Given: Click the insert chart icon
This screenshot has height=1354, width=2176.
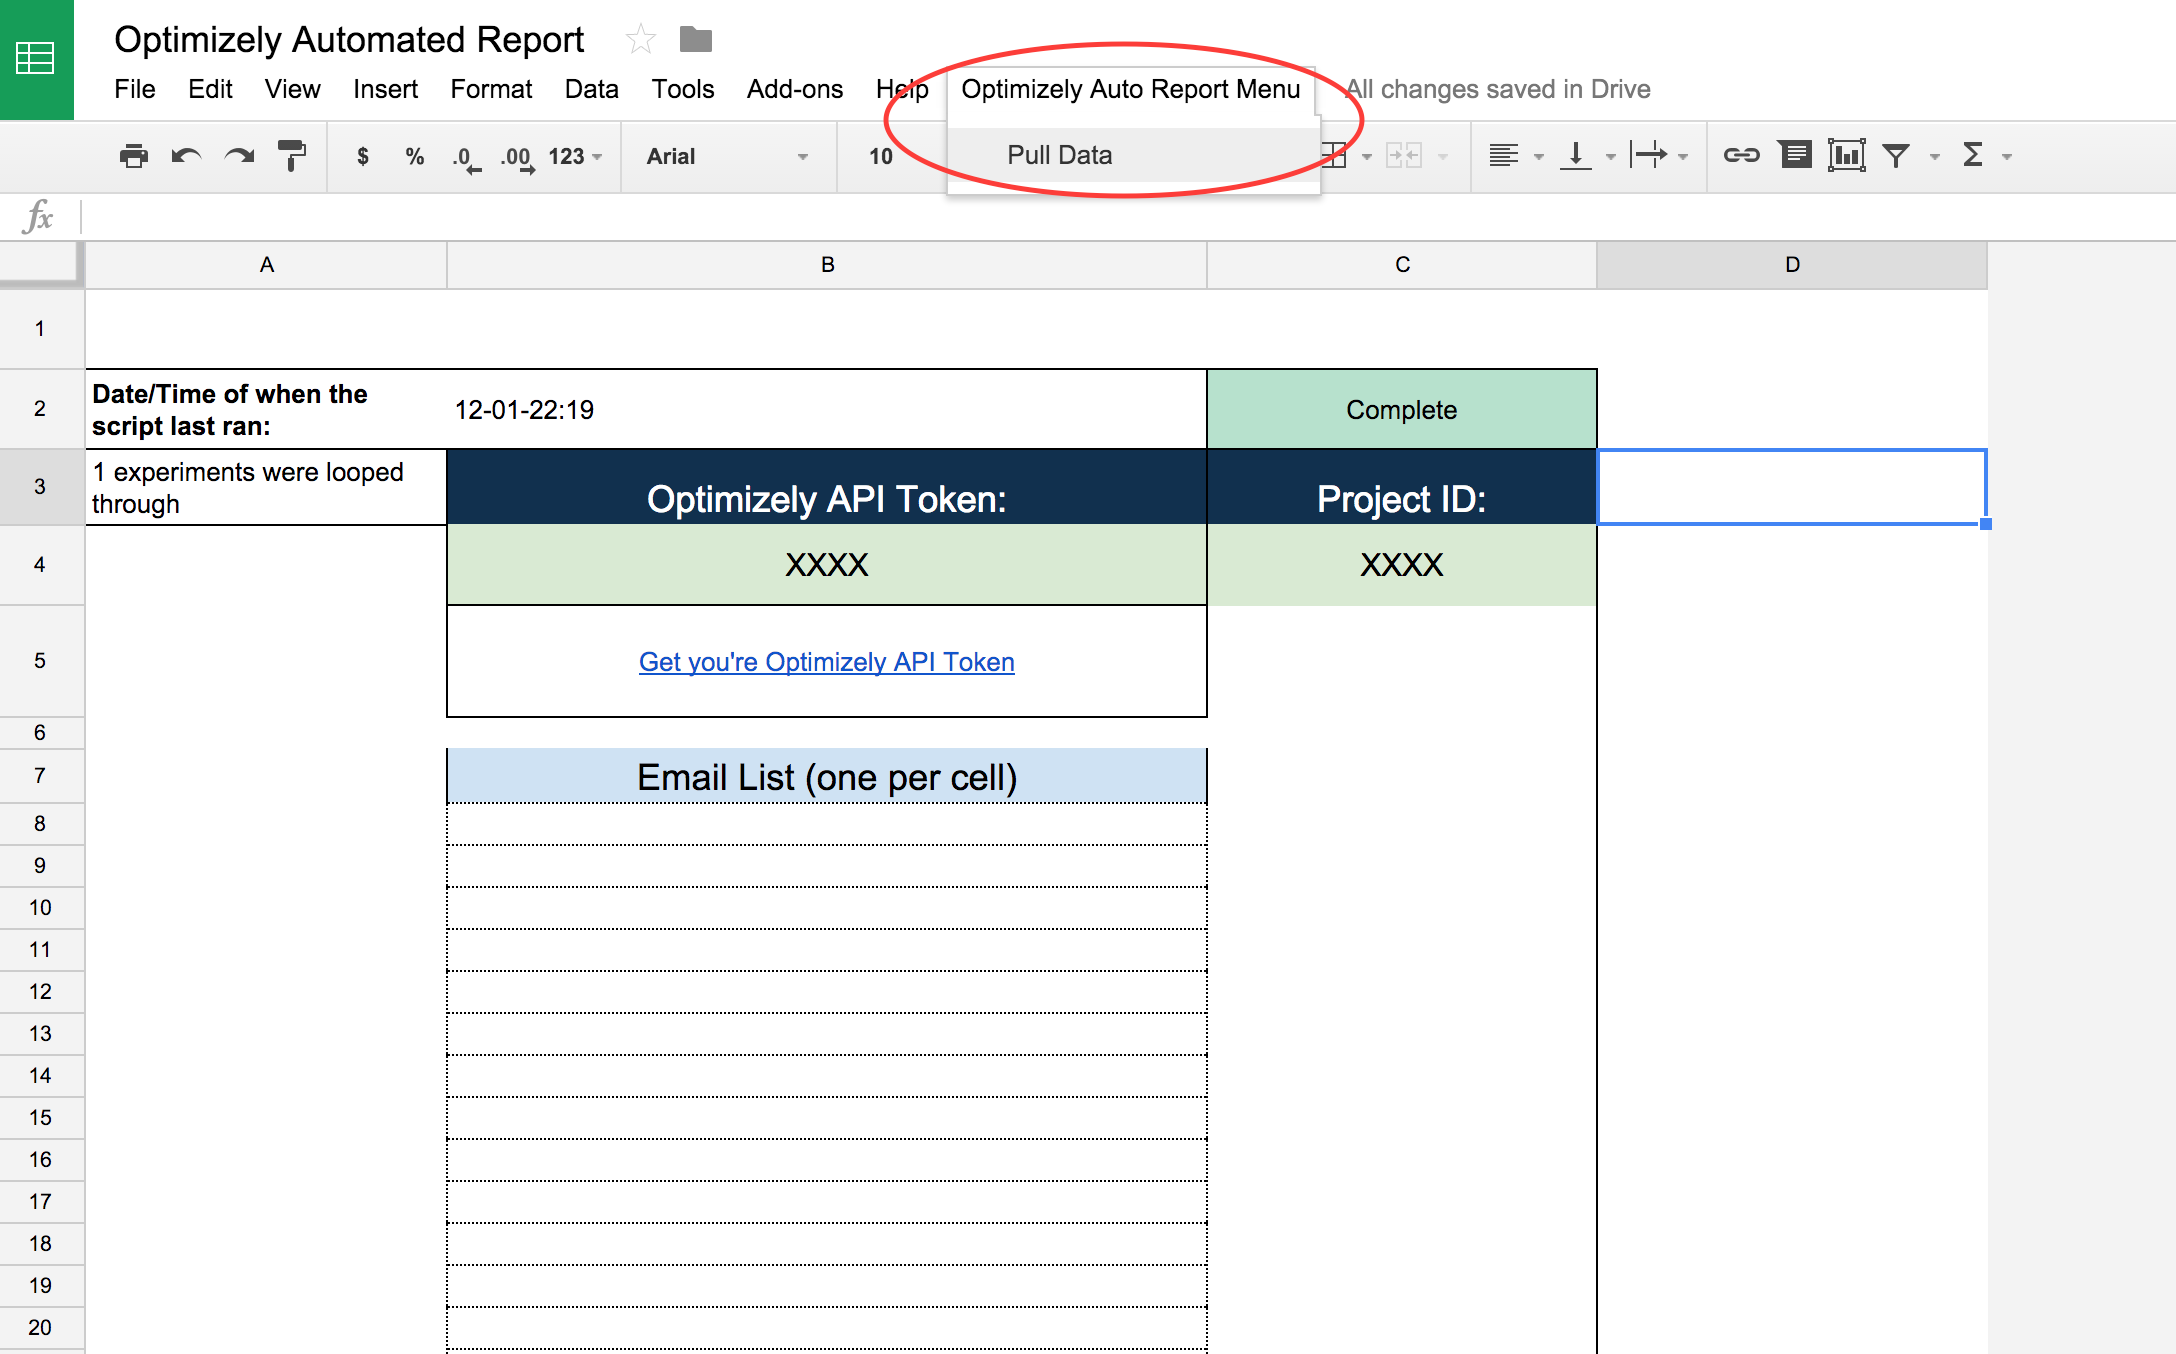Looking at the screenshot, I should click(1846, 155).
